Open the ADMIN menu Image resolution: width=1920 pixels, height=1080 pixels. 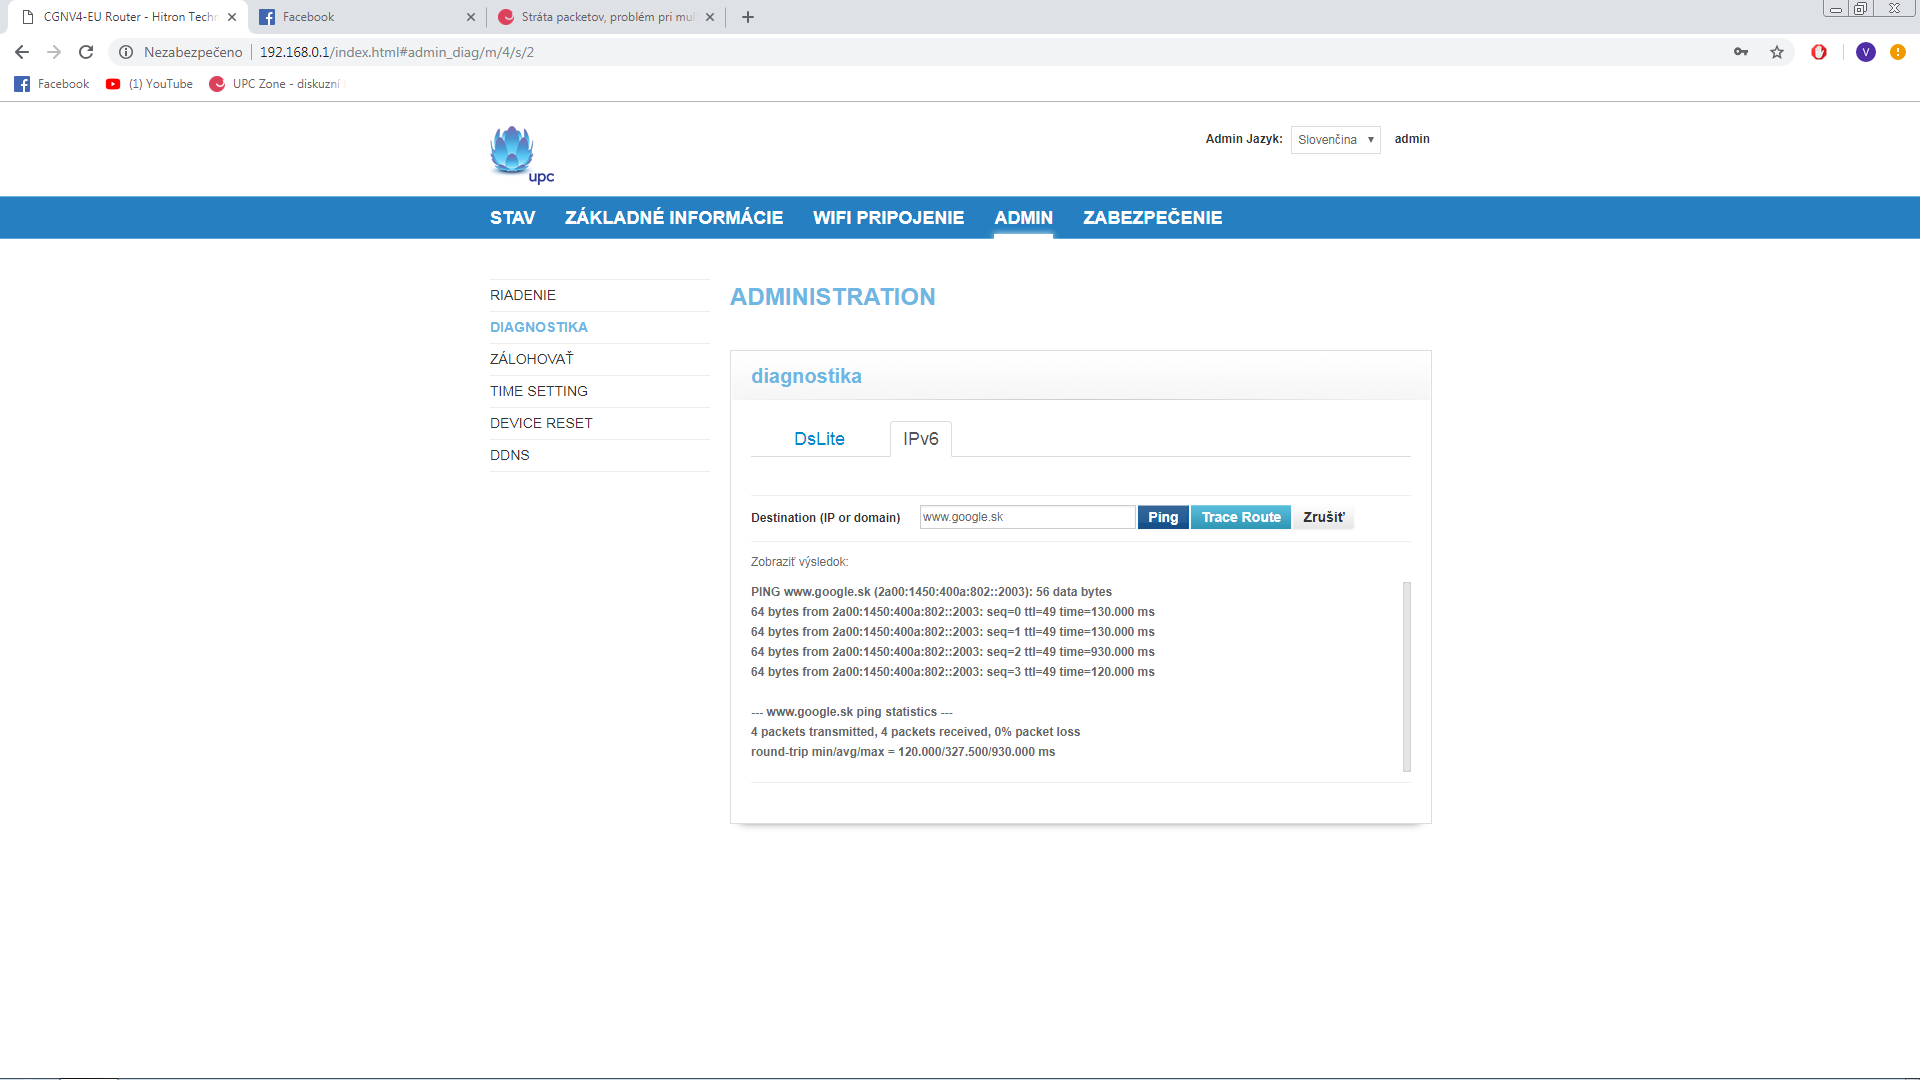[1023, 218]
